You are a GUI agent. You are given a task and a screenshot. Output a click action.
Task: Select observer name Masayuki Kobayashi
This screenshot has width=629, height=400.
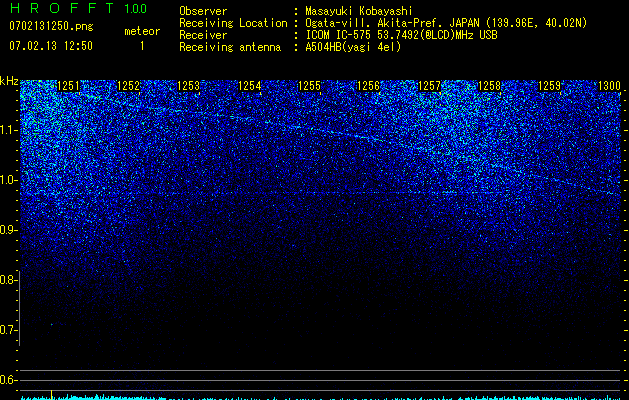pyautogui.click(x=359, y=11)
